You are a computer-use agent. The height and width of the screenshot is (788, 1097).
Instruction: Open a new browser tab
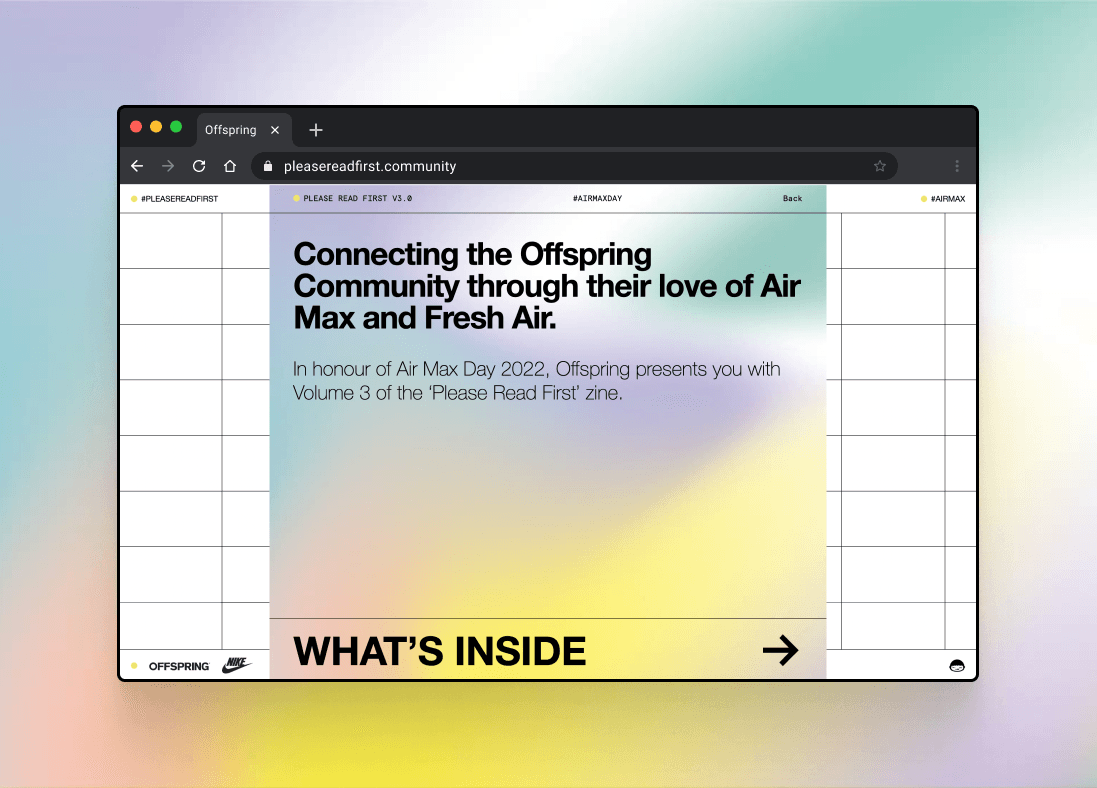(x=316, y=130)
